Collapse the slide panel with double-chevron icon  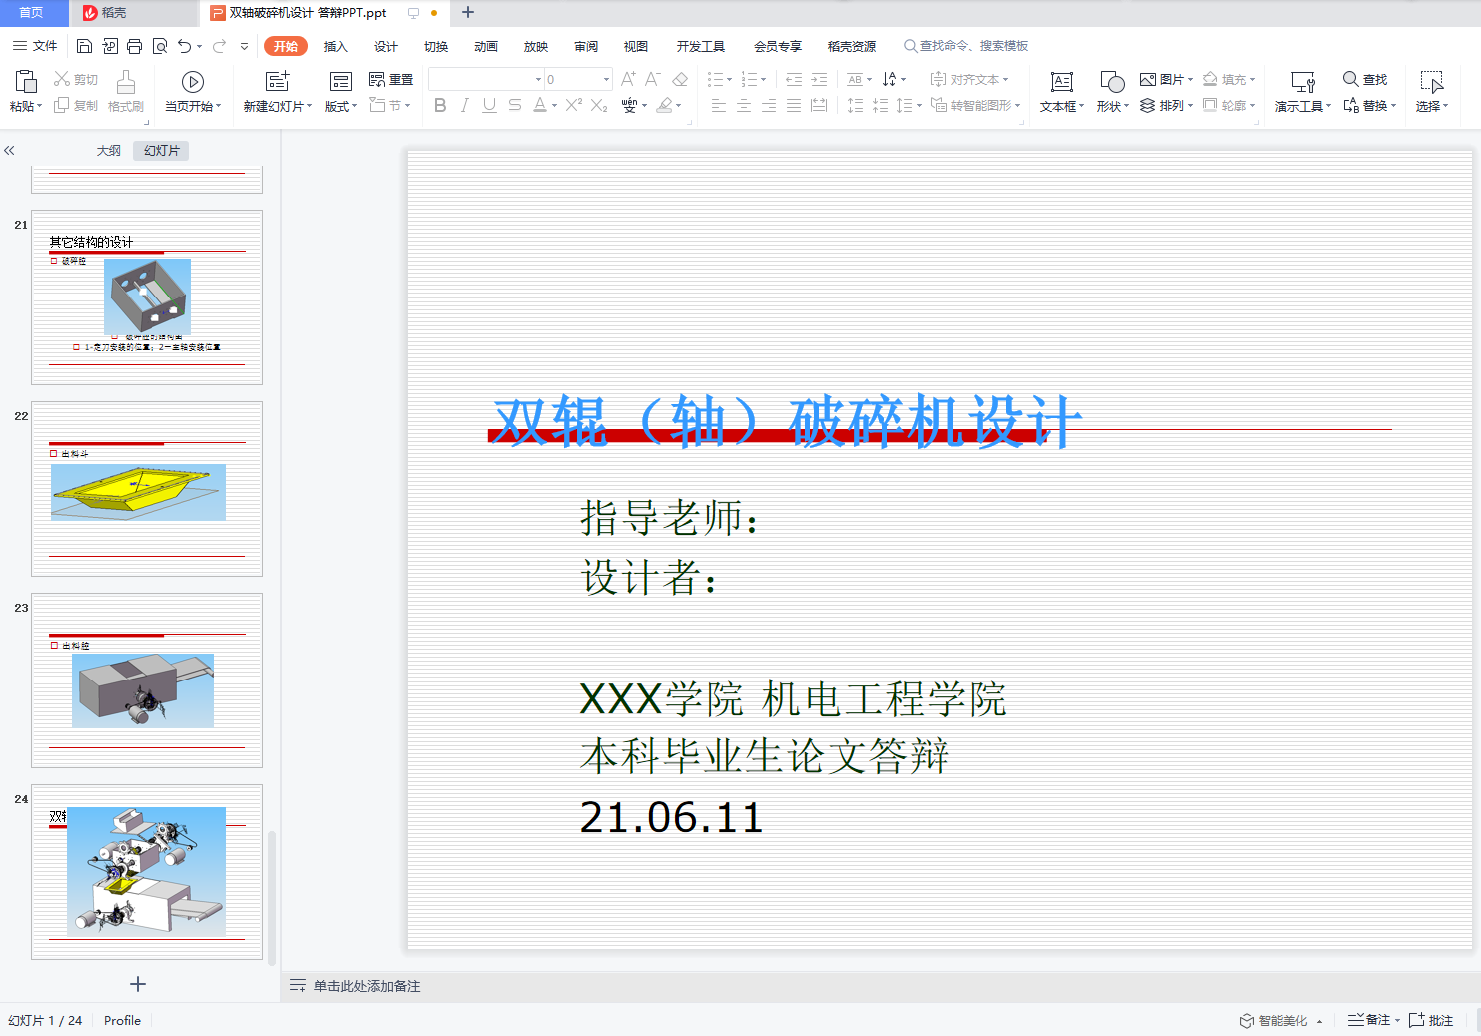[x=9, y=151]
